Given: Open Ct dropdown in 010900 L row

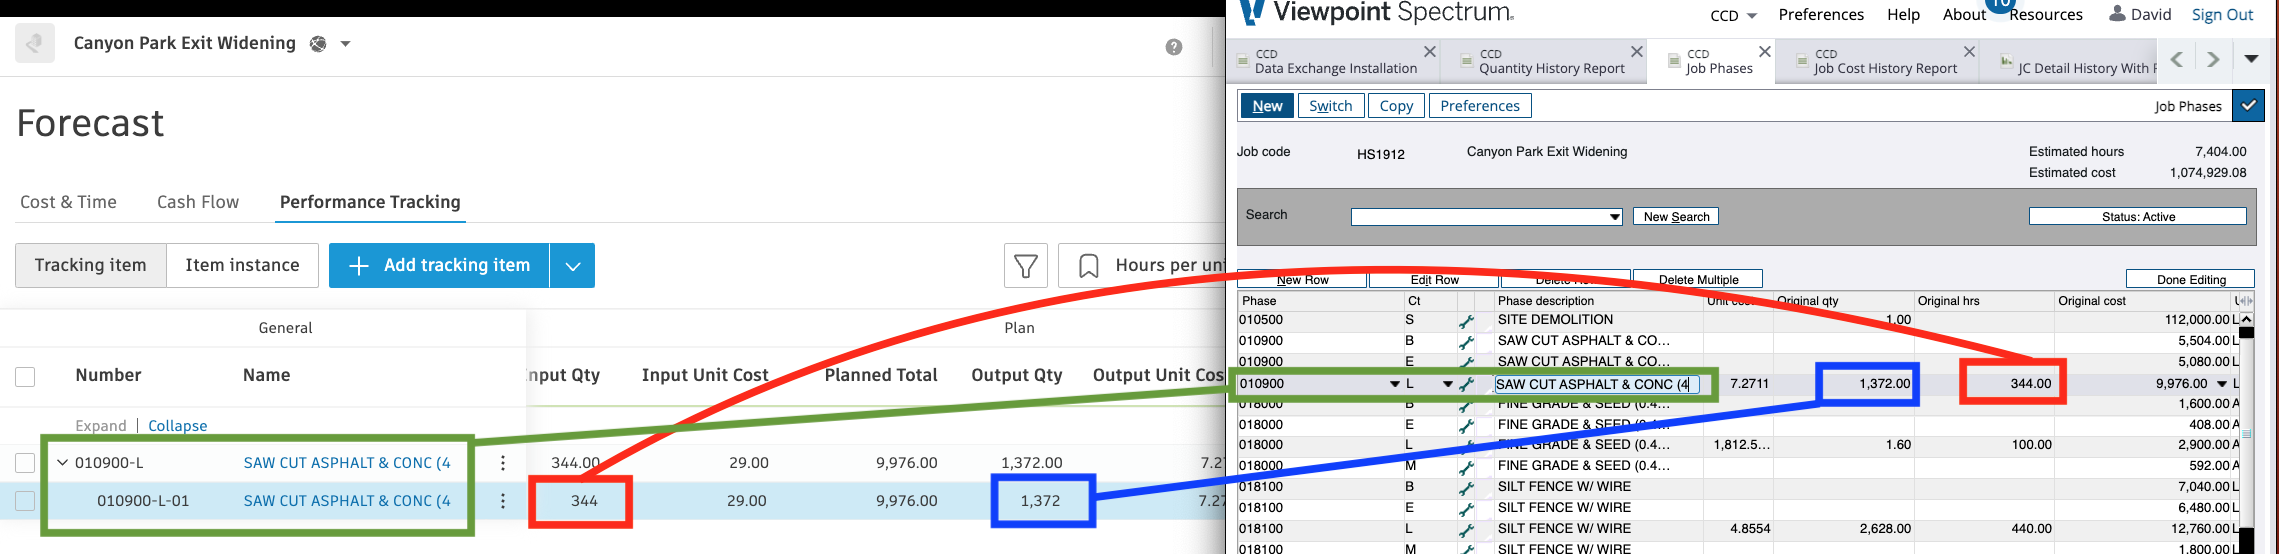Looking at the screenshot, I should [x=1447, y=384].
